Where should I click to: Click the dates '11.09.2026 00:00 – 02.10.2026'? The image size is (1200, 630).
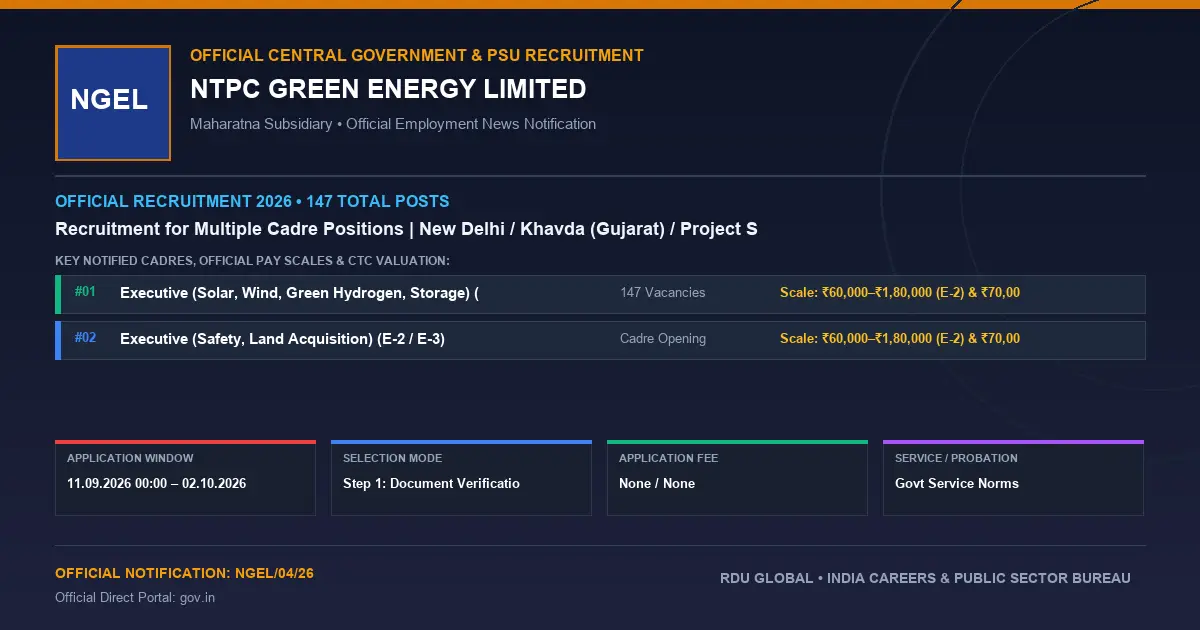(x=156, y=483)
